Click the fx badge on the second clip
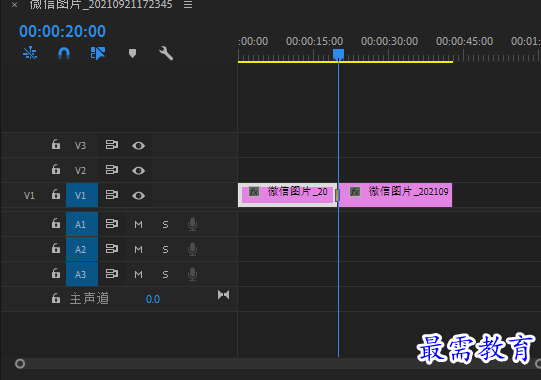 click(355, 192)
